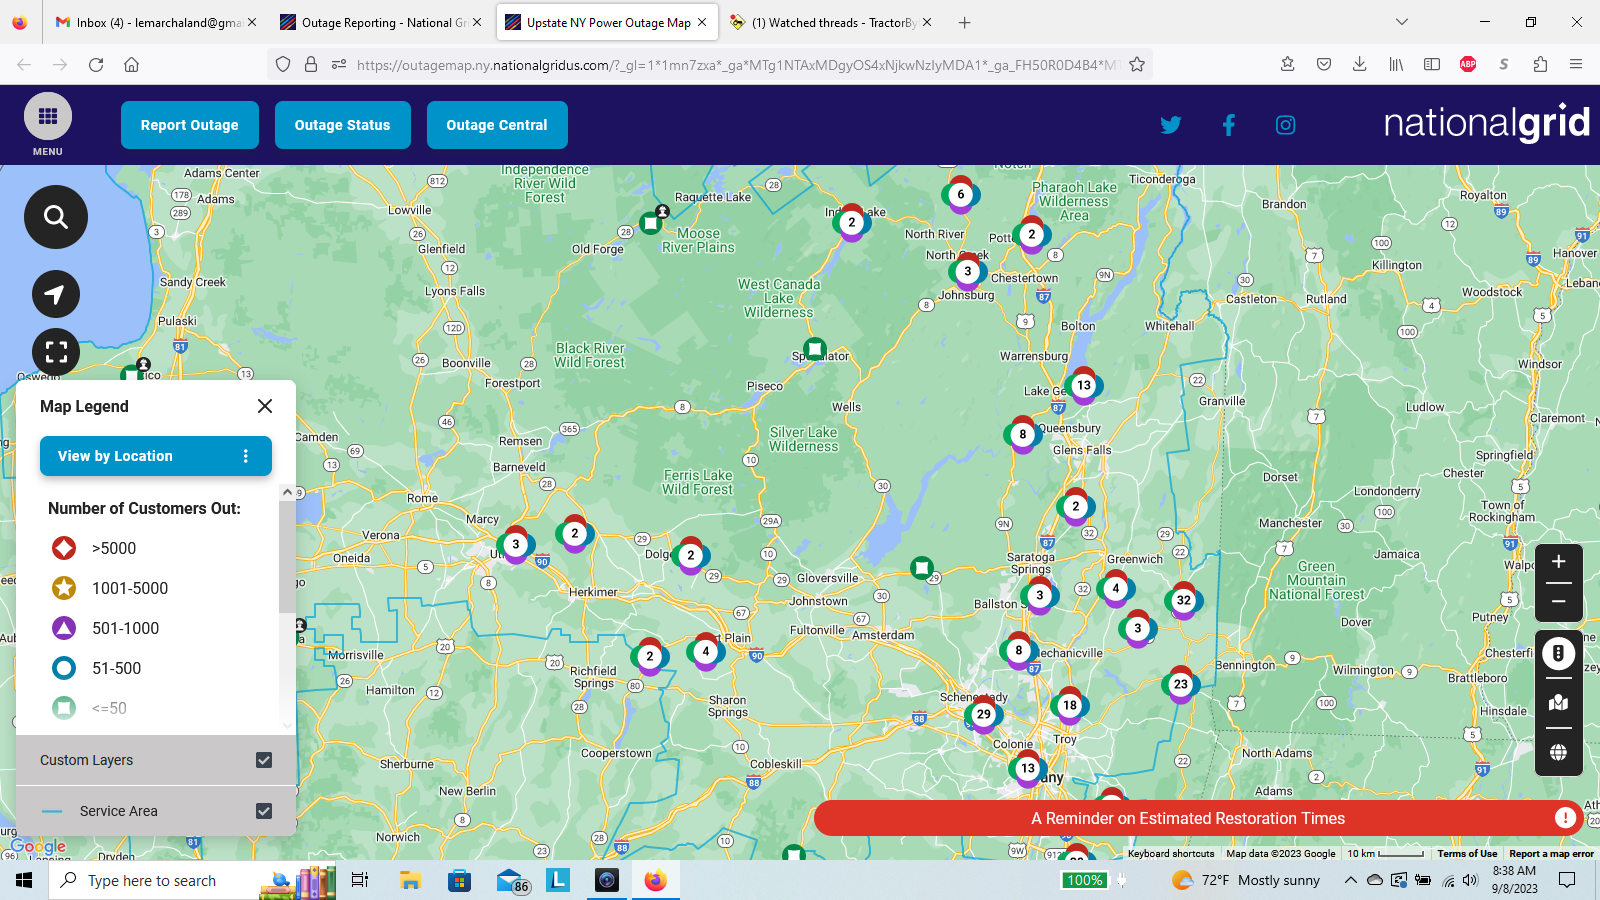Switch to the Watched threads tab

click(x=832, y=22)
